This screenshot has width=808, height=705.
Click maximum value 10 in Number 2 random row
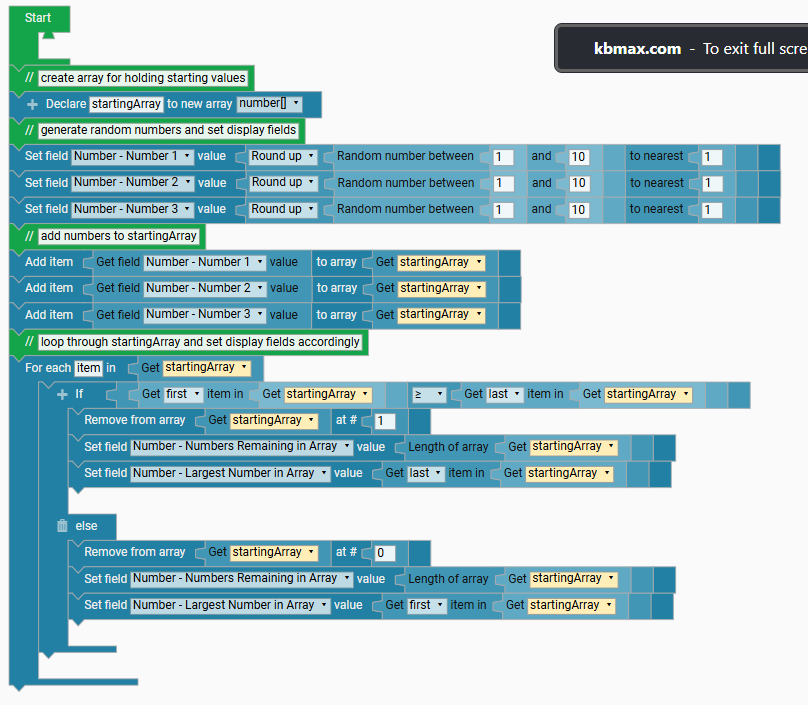coord(579,183)
